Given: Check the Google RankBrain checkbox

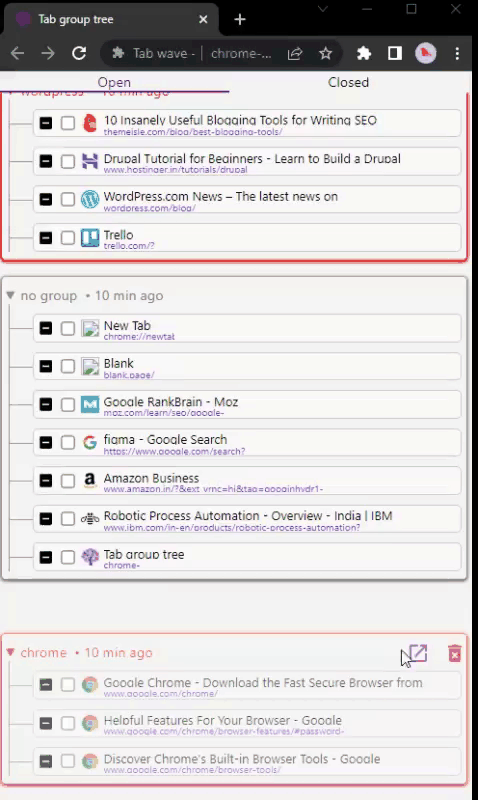Looking at the screenshot, I should coord(68,405).
